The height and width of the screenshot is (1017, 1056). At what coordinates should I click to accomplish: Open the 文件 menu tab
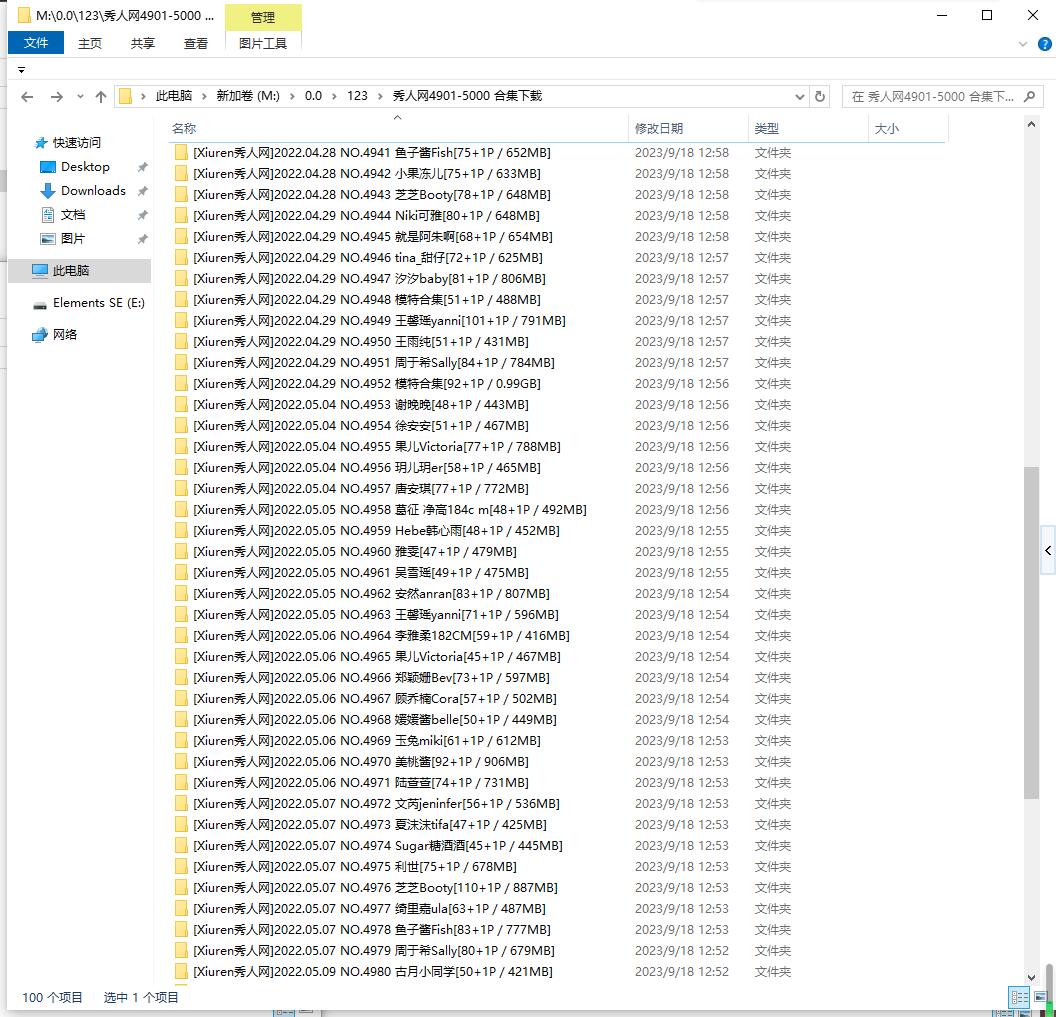coord(36,43)
